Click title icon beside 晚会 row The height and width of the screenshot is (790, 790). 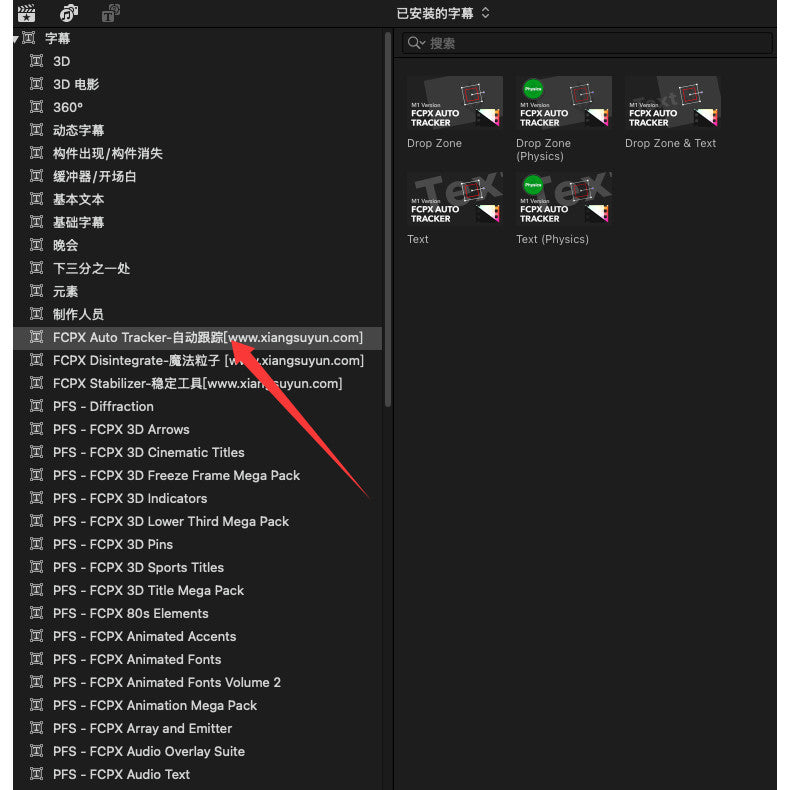(x=36, y=245)
